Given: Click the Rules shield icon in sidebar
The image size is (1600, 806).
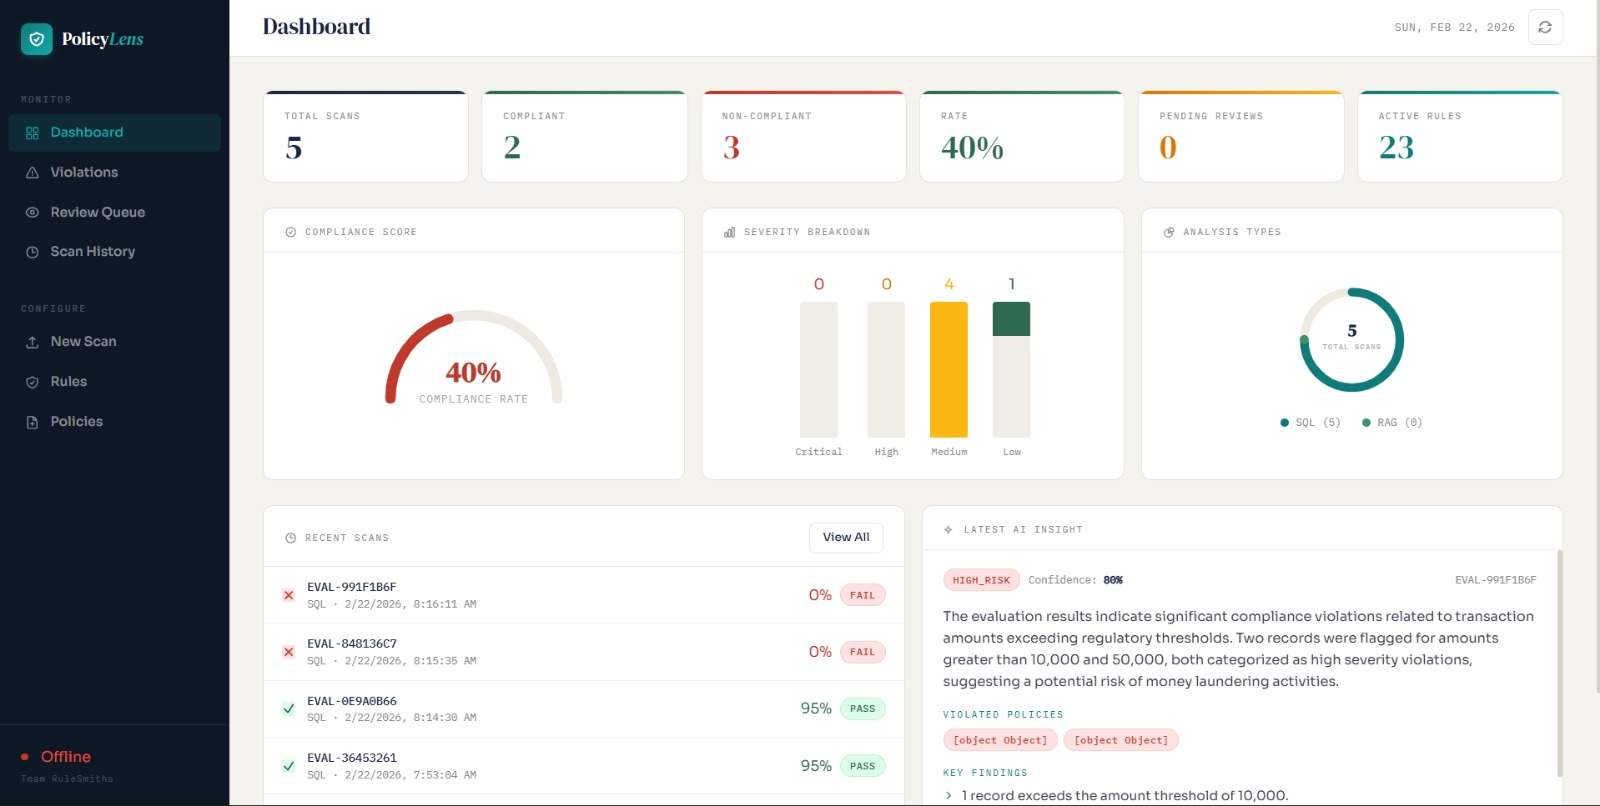Looking at the screenshot, I should point(32,382).
